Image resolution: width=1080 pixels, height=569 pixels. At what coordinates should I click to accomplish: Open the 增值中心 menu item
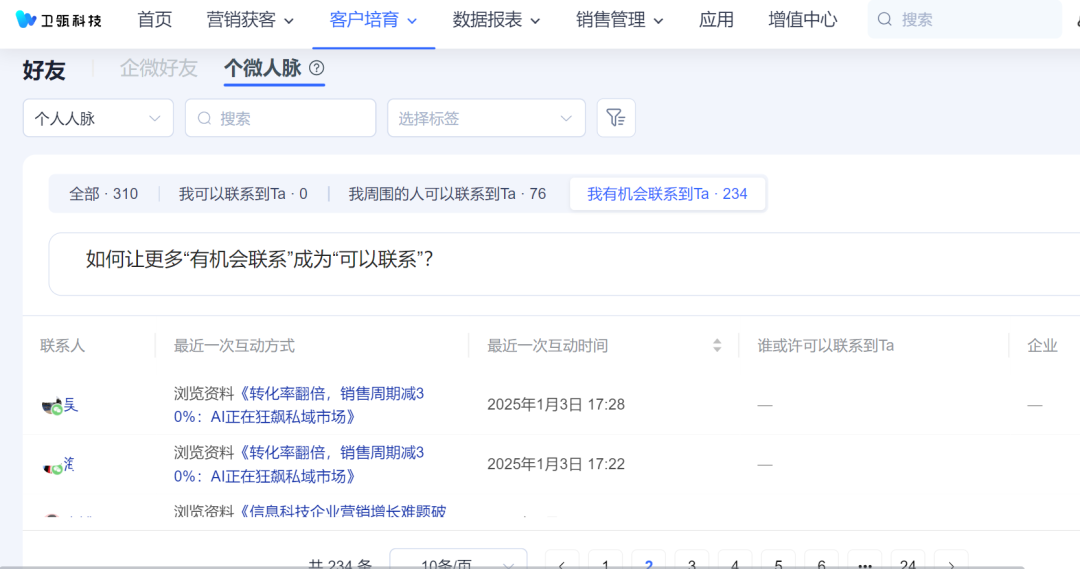[x=802, y=20]
